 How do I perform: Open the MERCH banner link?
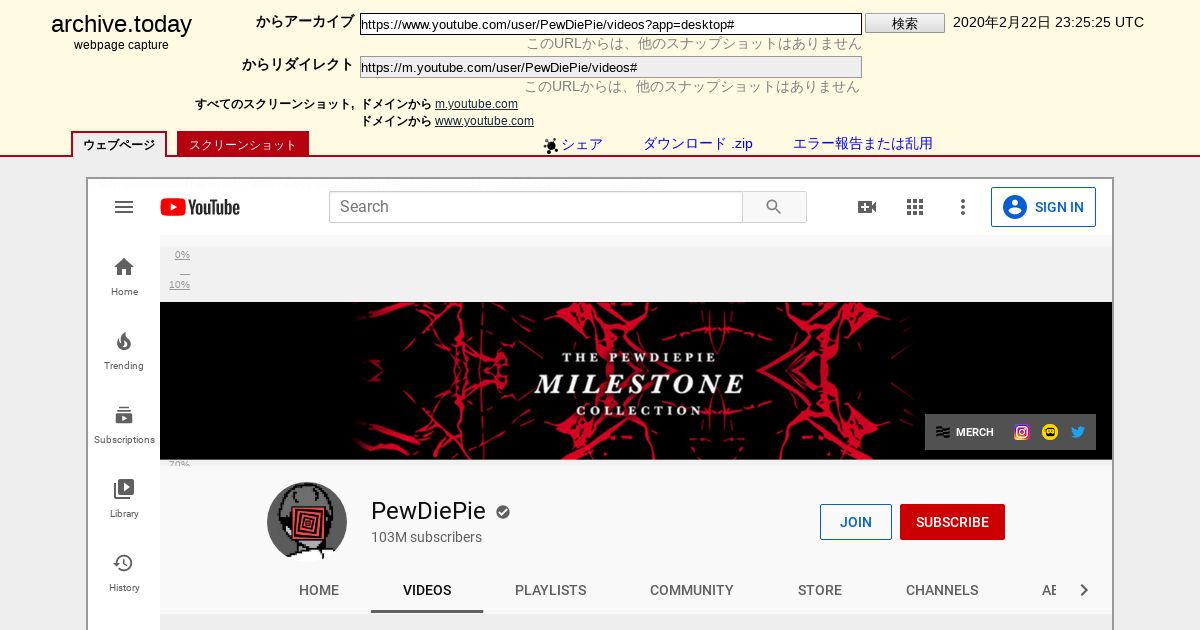coord(965,432)
